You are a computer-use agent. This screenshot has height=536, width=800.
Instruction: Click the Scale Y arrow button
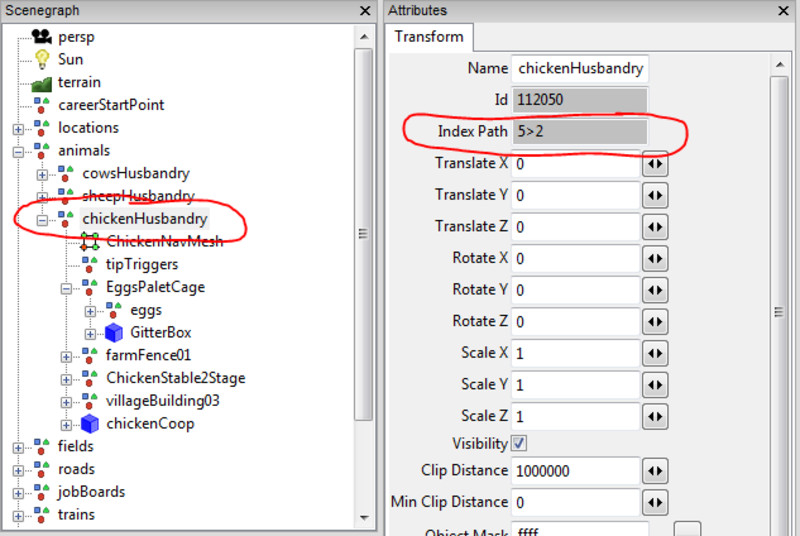tap(655, 385)
